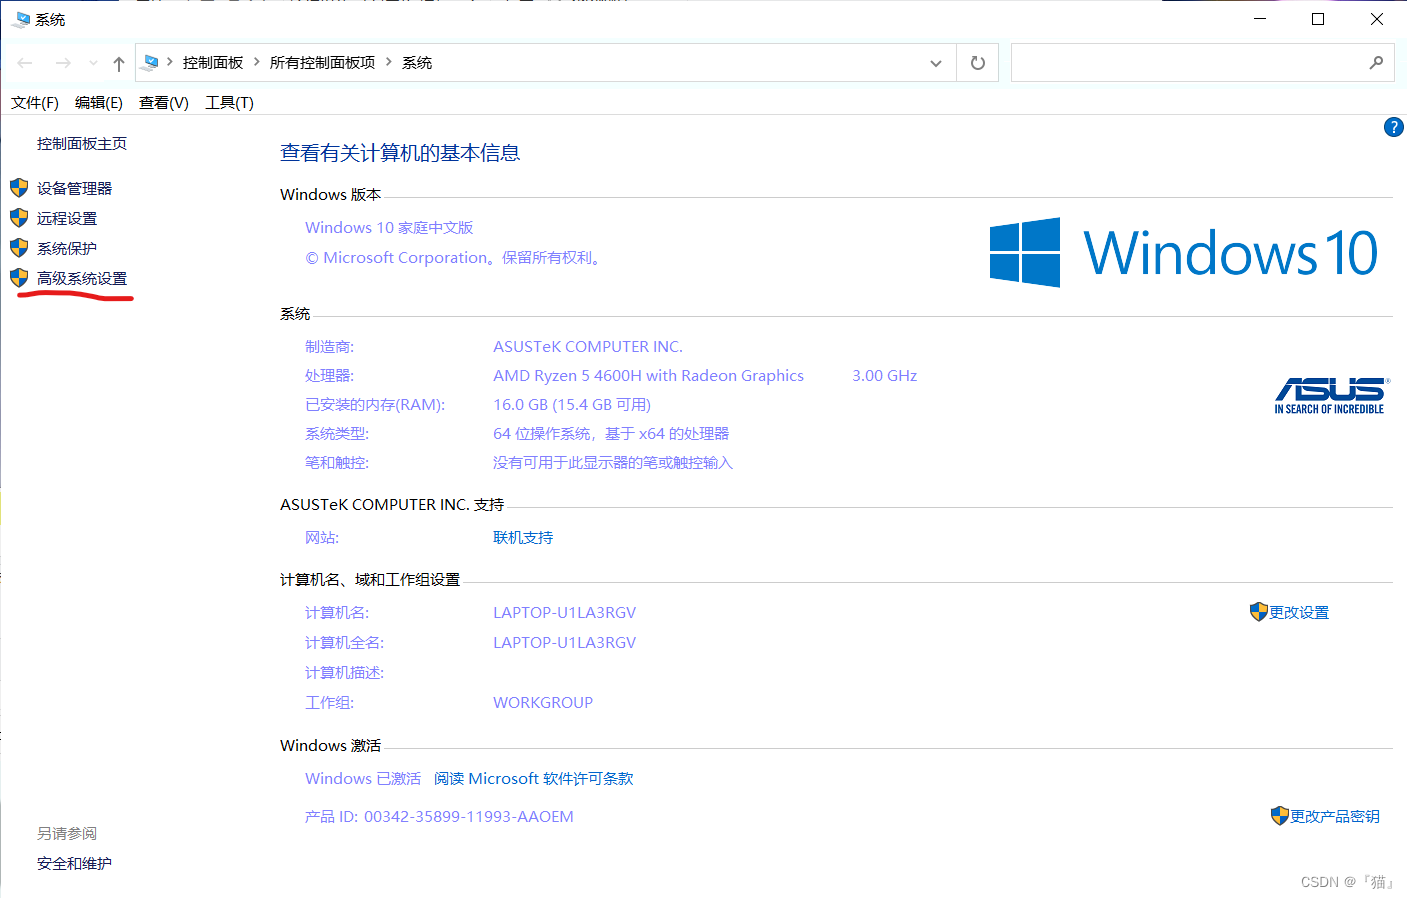Expand the chevron after 控制面板 breadcrumb
The width and height of the screenshot is (1407, 898).
(x=257, y=62)
